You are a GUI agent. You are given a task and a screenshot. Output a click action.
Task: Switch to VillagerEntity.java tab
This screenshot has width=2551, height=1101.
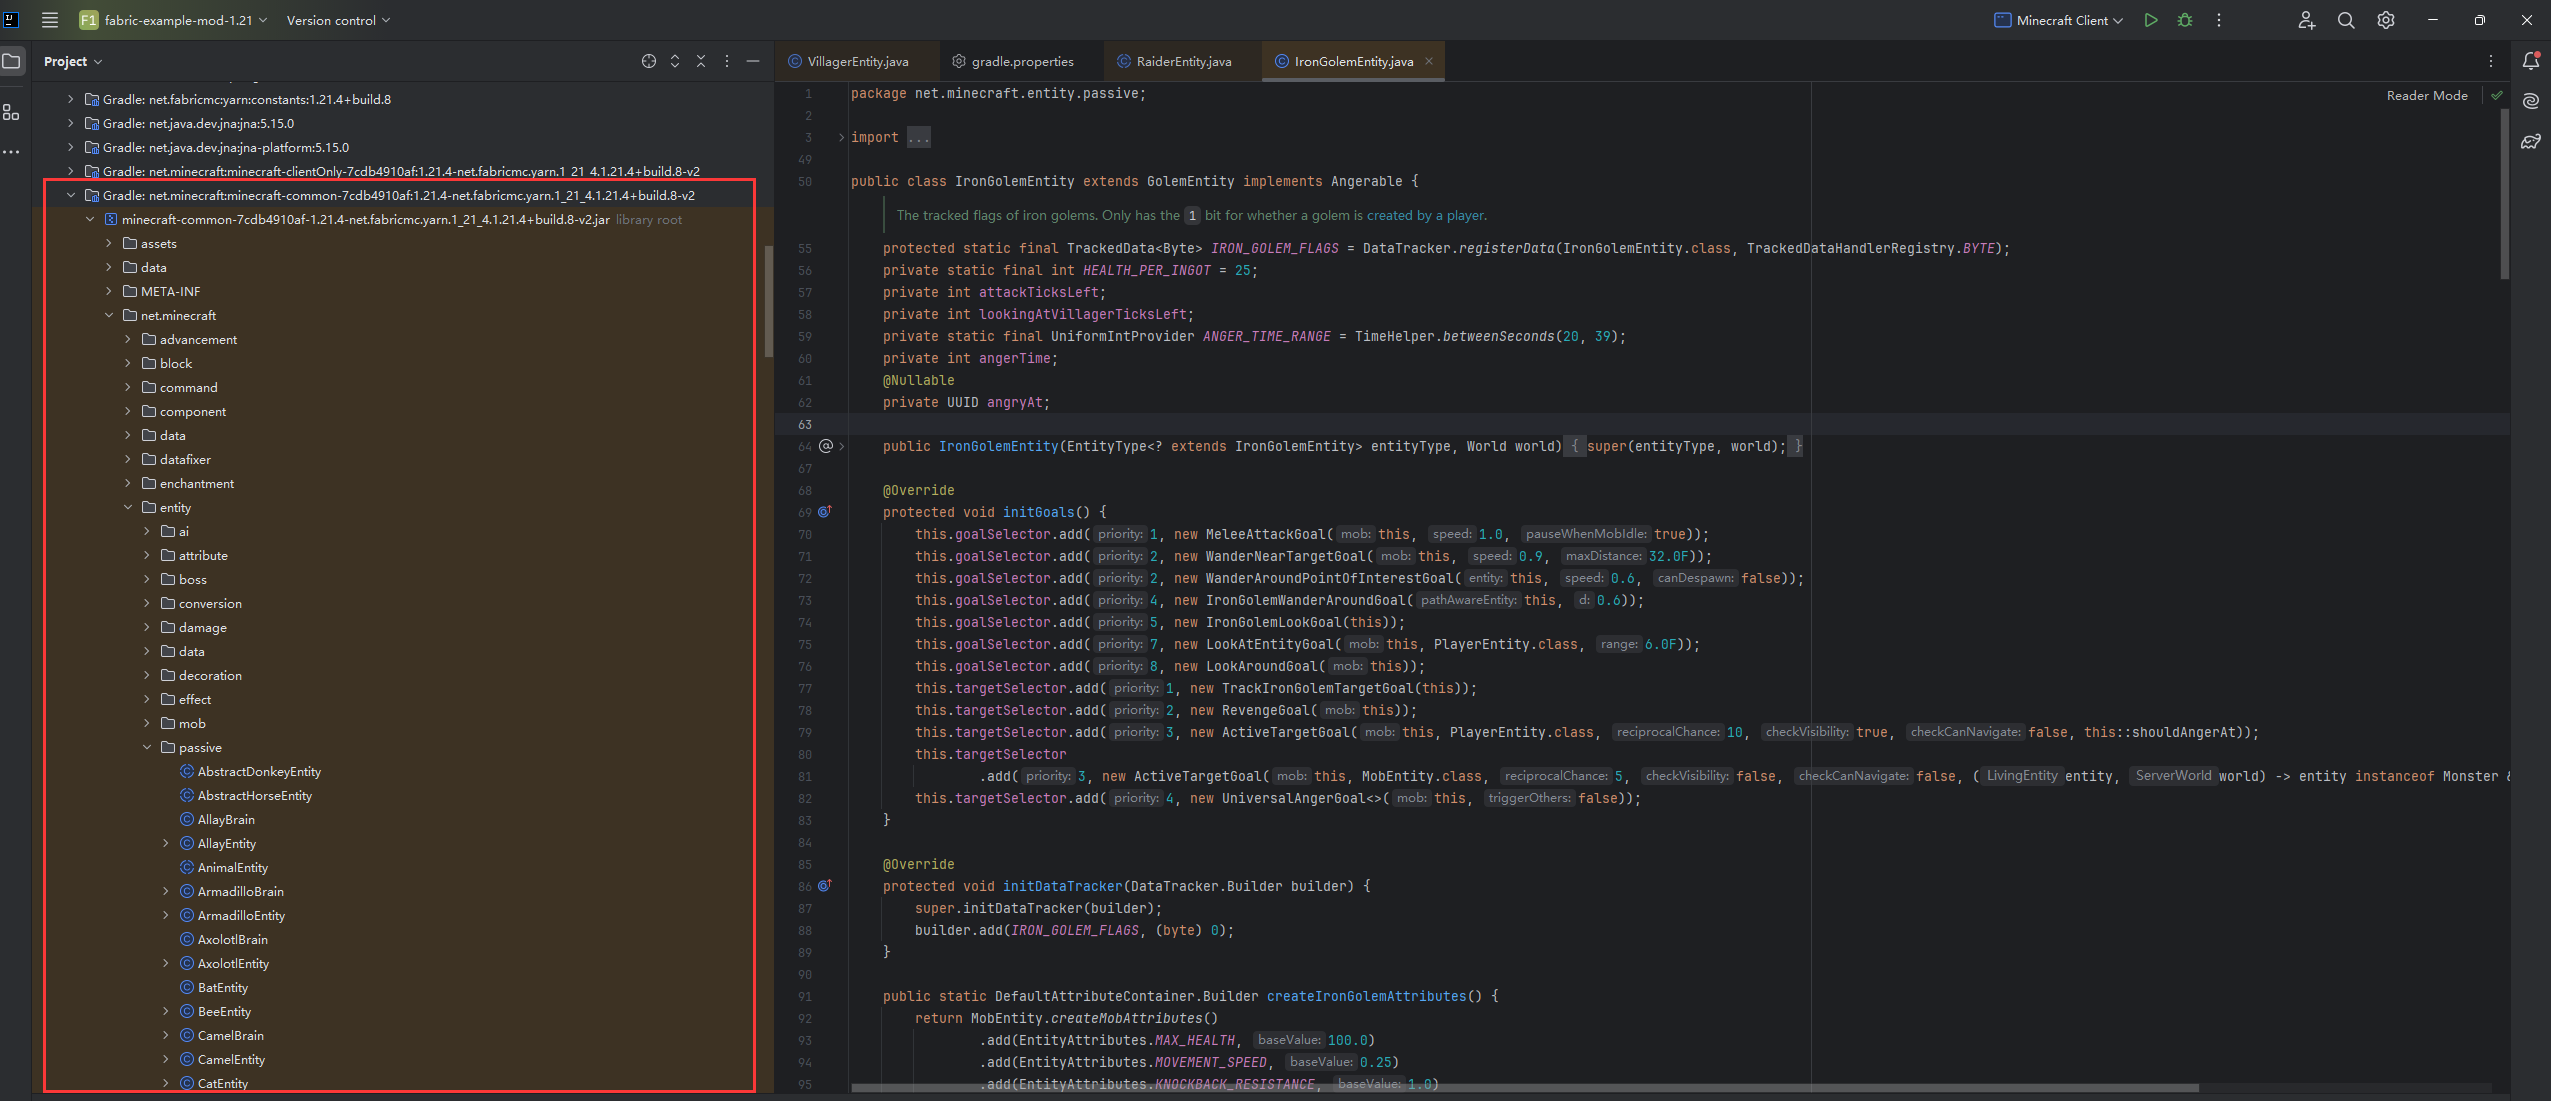(857, 62)
